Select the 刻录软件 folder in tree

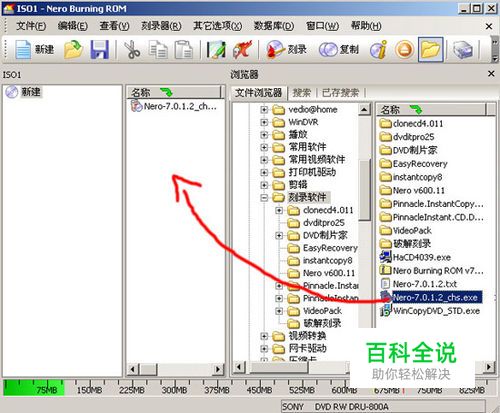(307, 197)
